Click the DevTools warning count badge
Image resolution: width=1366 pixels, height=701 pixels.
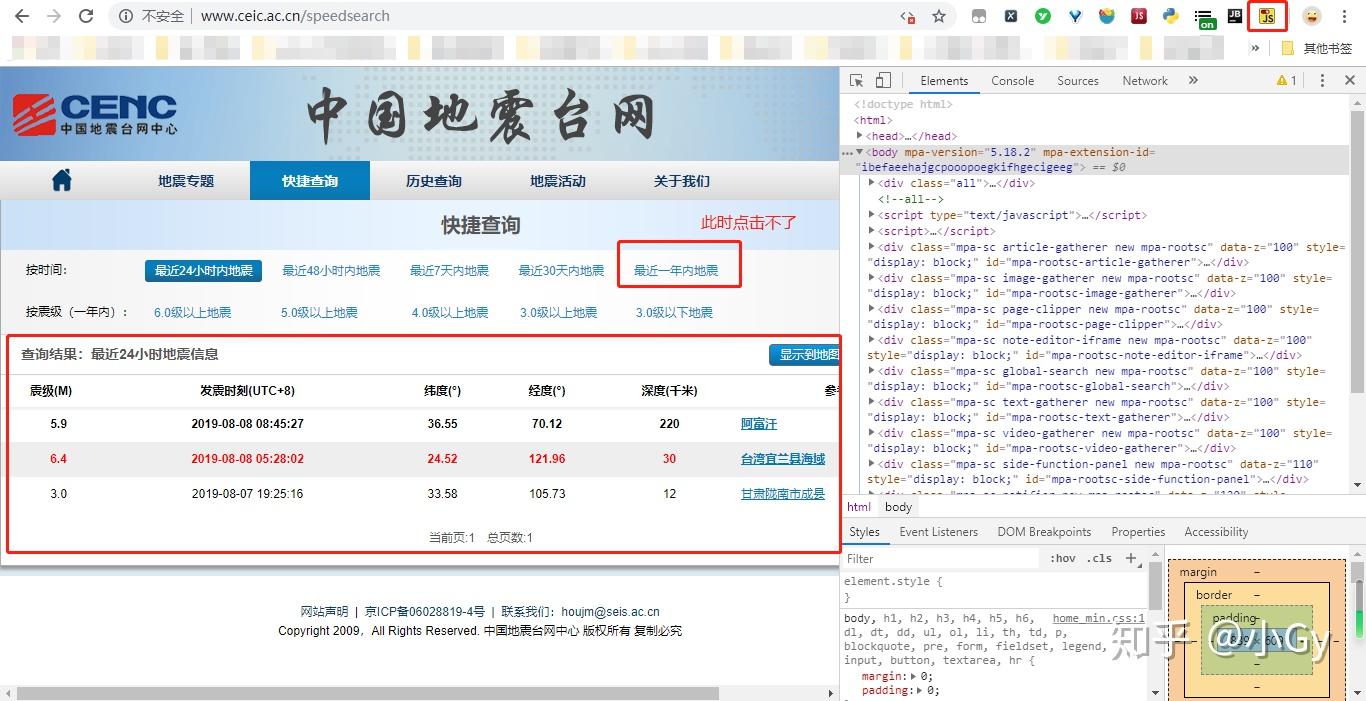click(x=1287, y=81)
